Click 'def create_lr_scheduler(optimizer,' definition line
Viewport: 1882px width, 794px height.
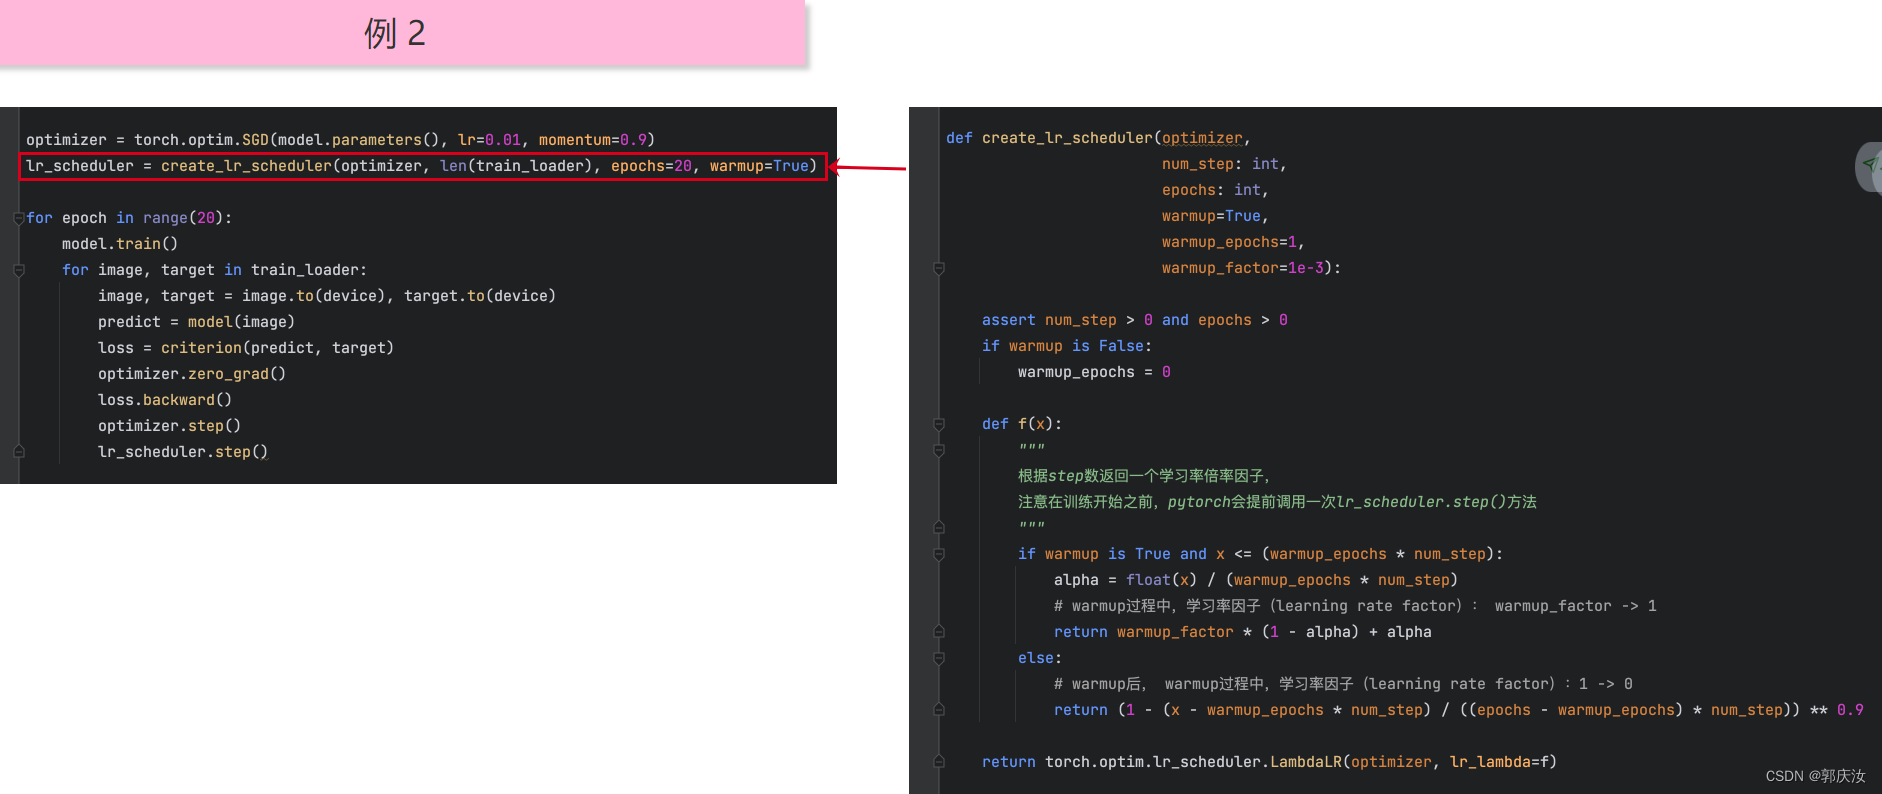[x=1099, y=138]
